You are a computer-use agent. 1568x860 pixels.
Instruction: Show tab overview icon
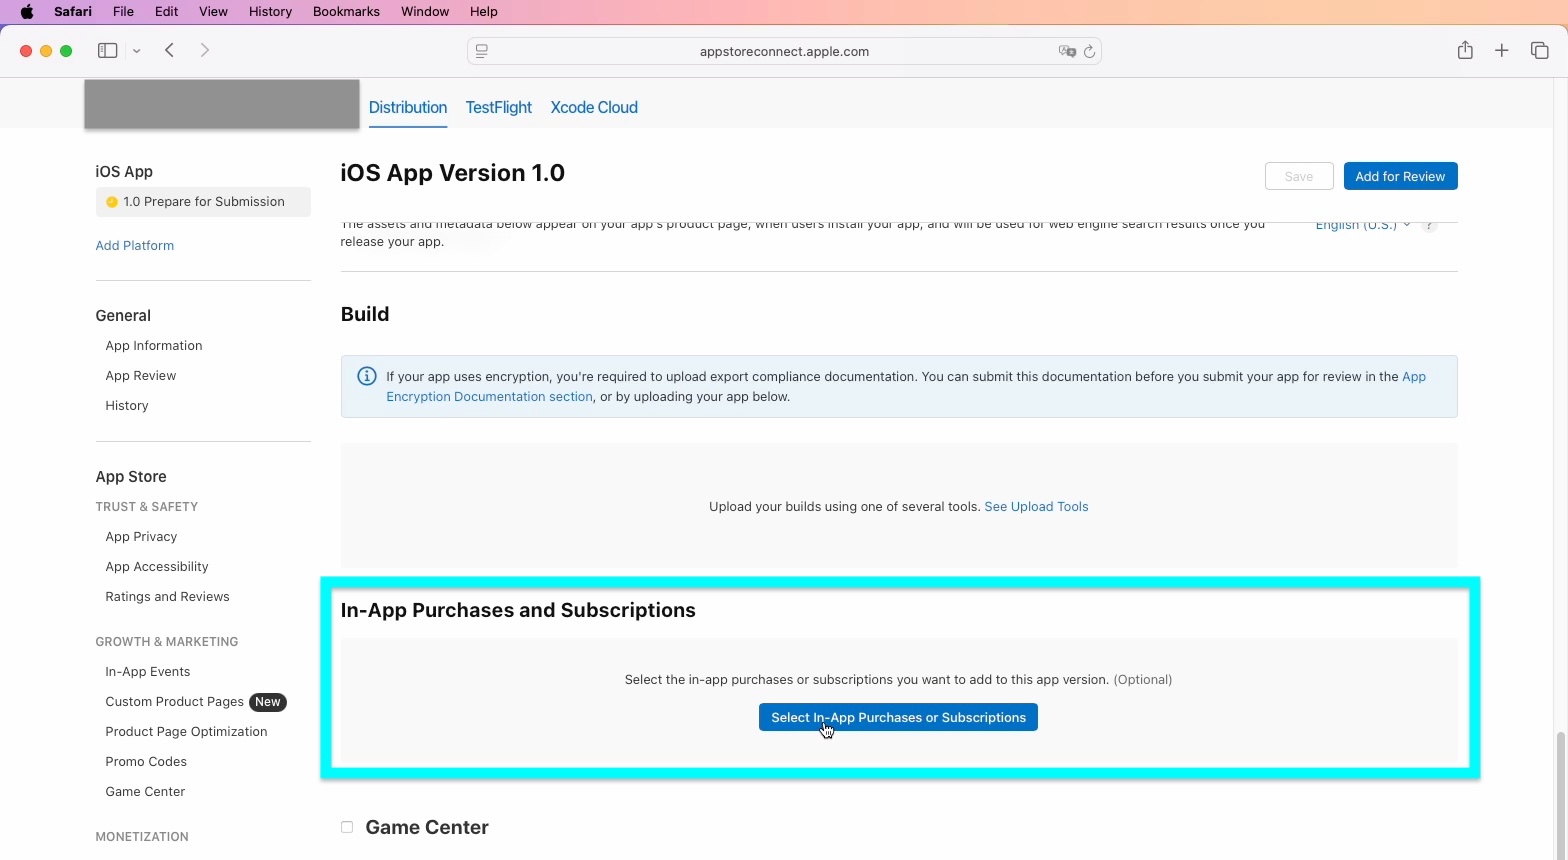tap(1539, 51)
